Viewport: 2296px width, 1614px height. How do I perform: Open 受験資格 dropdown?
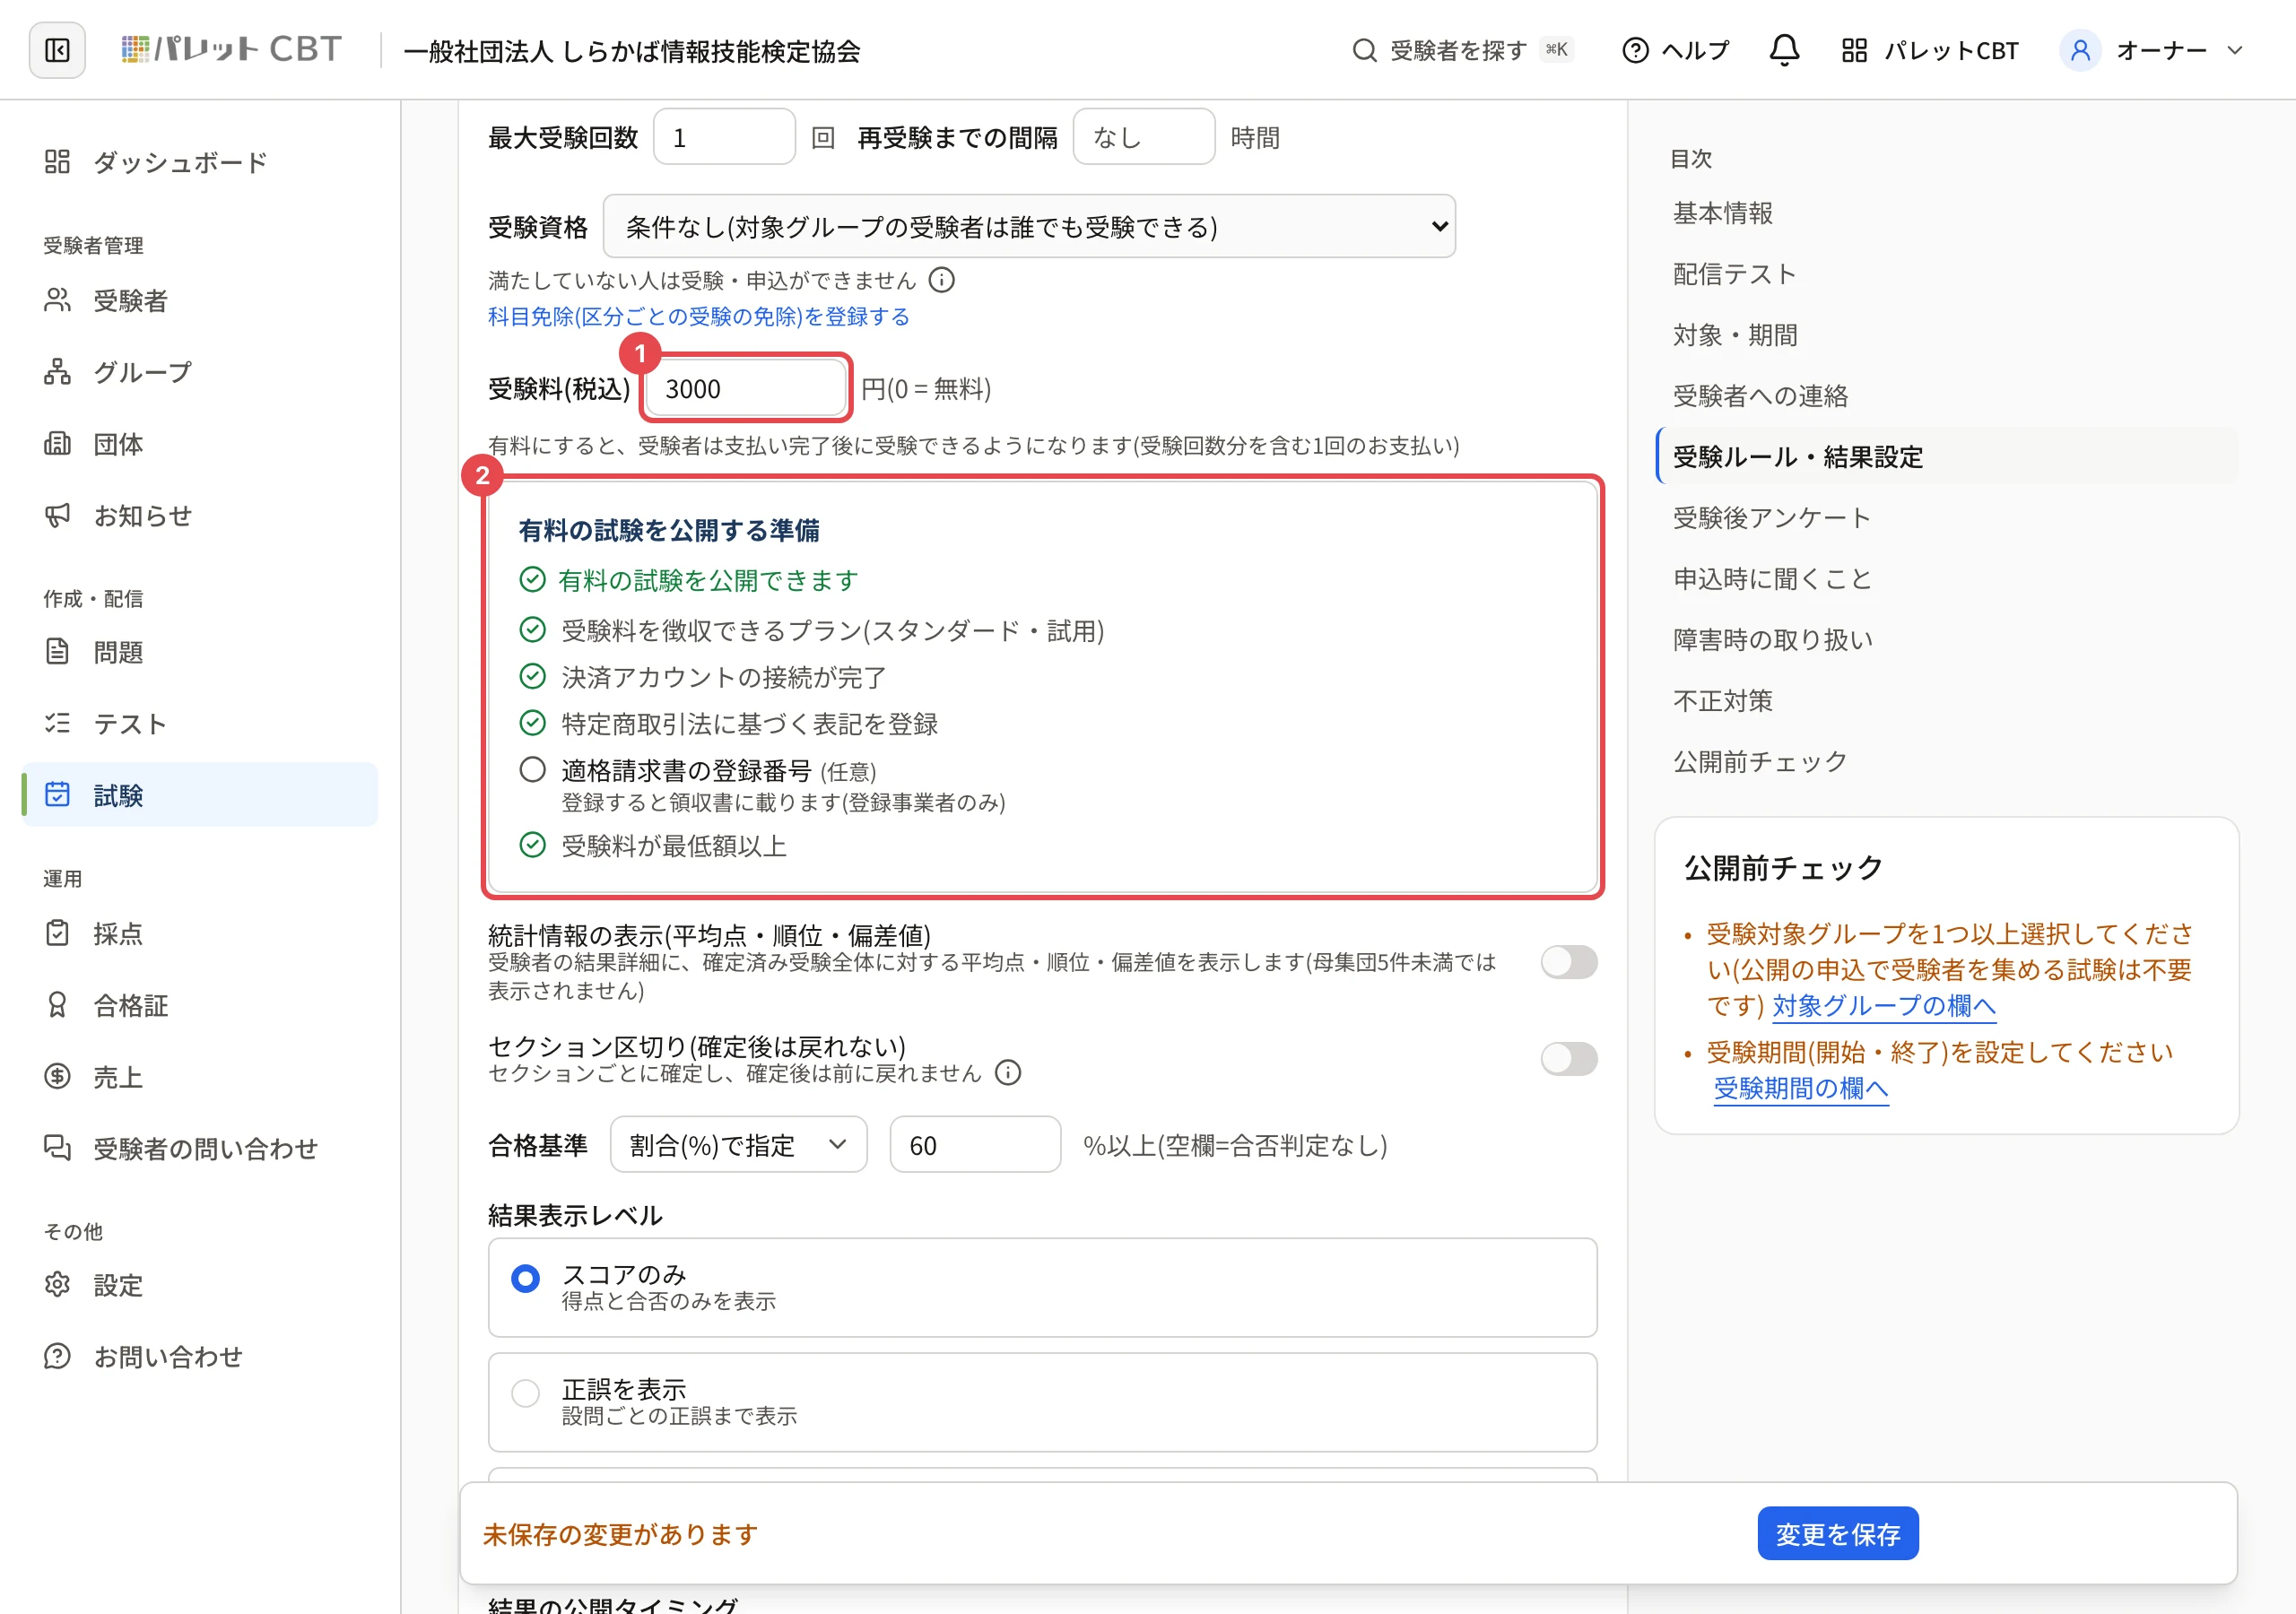[x=1029, y=226]
